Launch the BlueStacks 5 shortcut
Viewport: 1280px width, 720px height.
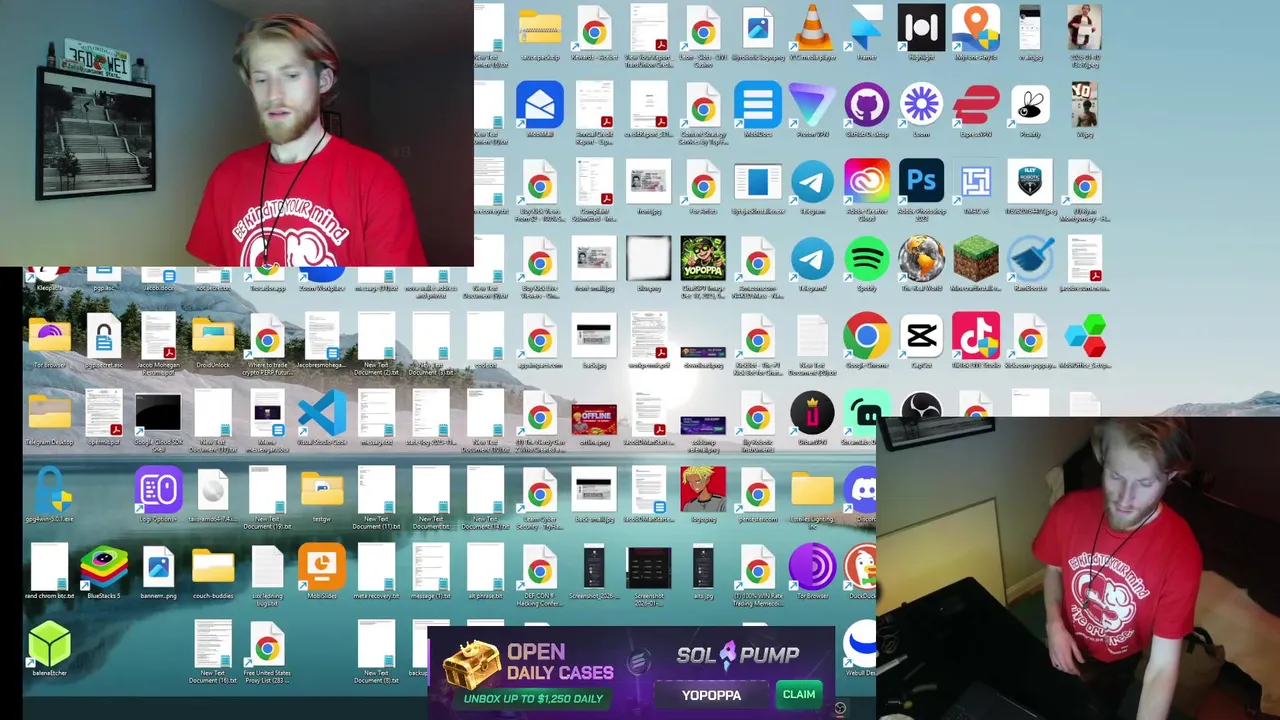coord(104,568)
